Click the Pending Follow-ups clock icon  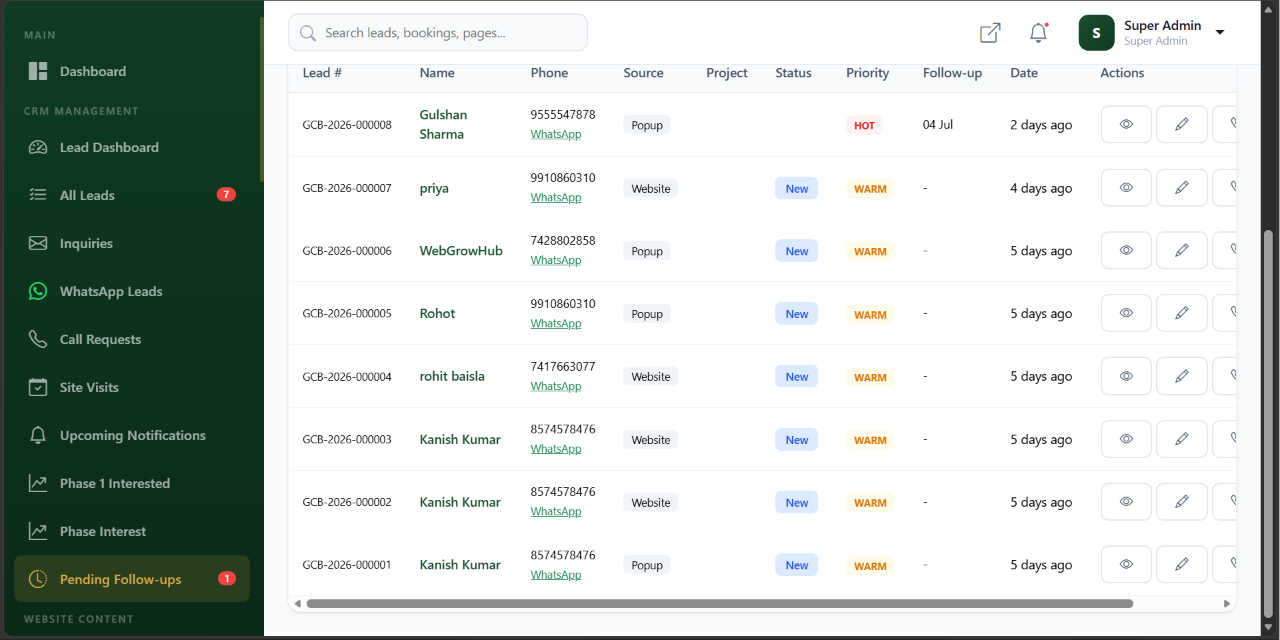click(38, 579)
